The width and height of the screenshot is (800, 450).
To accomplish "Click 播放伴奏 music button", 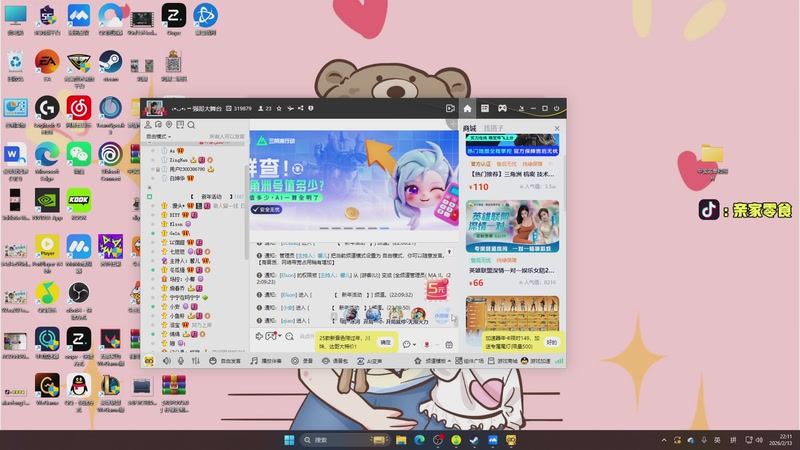I will (266, 361).
